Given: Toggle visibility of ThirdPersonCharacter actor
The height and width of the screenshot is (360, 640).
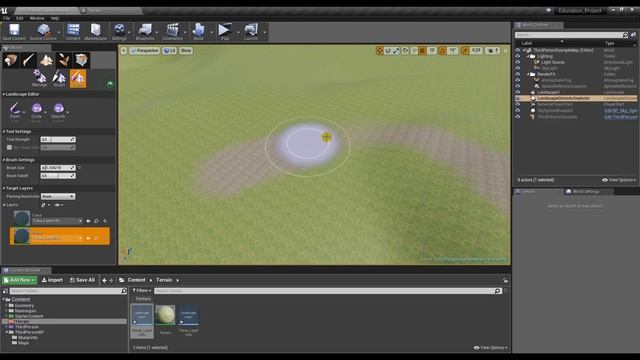Looking at the screenshot, I should (518, 117).
